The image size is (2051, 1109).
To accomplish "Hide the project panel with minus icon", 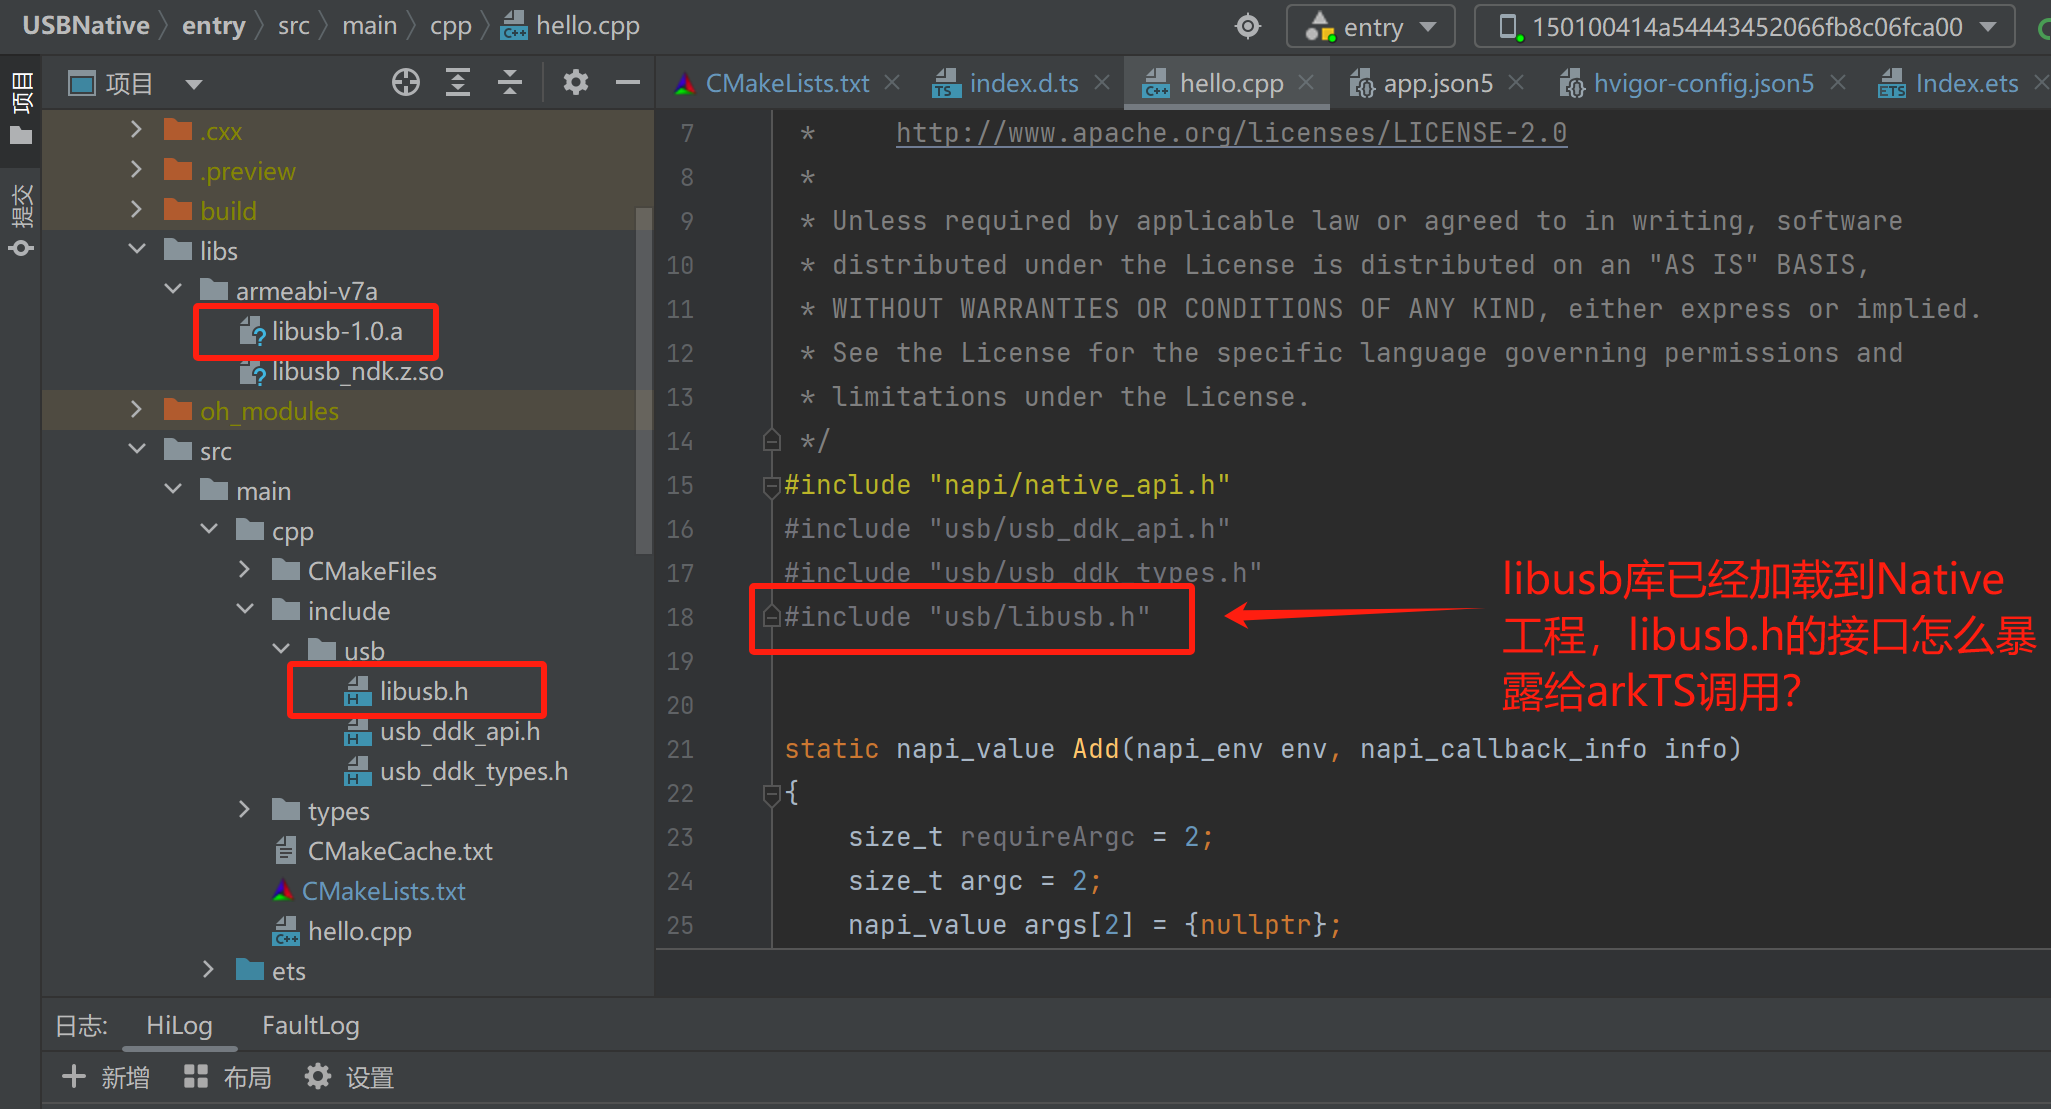I will coord(627,82).
